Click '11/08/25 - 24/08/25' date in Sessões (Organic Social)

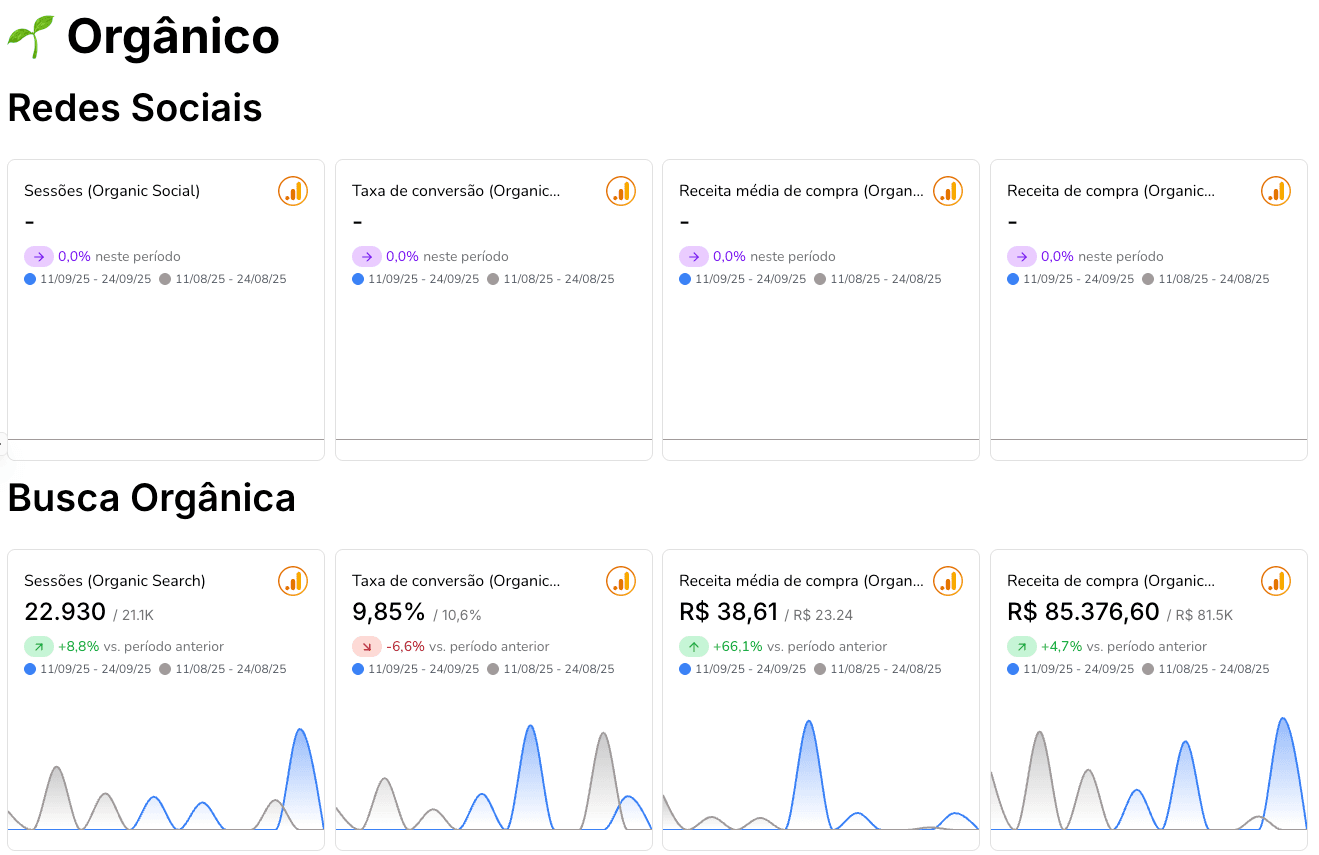coord(231,279)
